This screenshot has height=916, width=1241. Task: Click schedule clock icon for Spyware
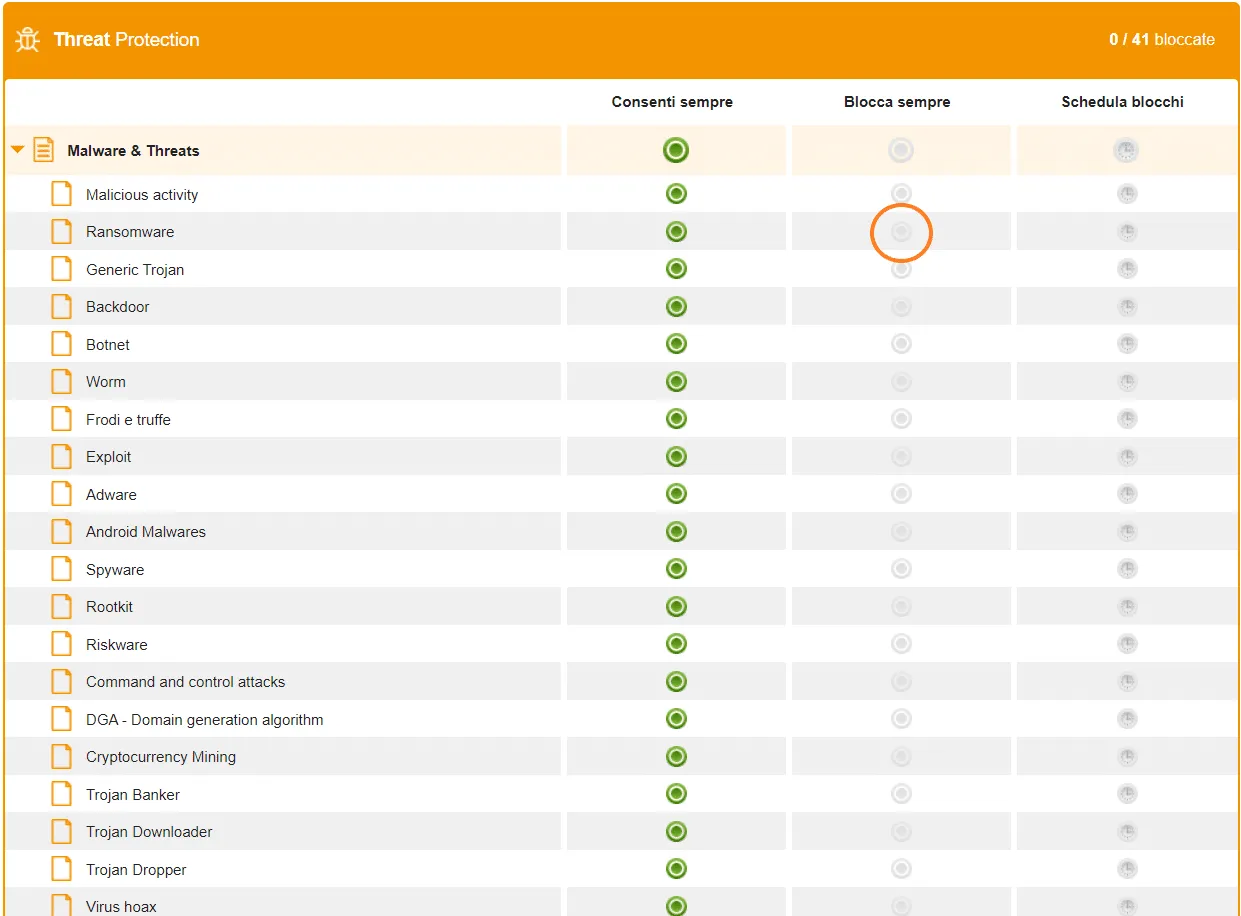coord(1127,569)
